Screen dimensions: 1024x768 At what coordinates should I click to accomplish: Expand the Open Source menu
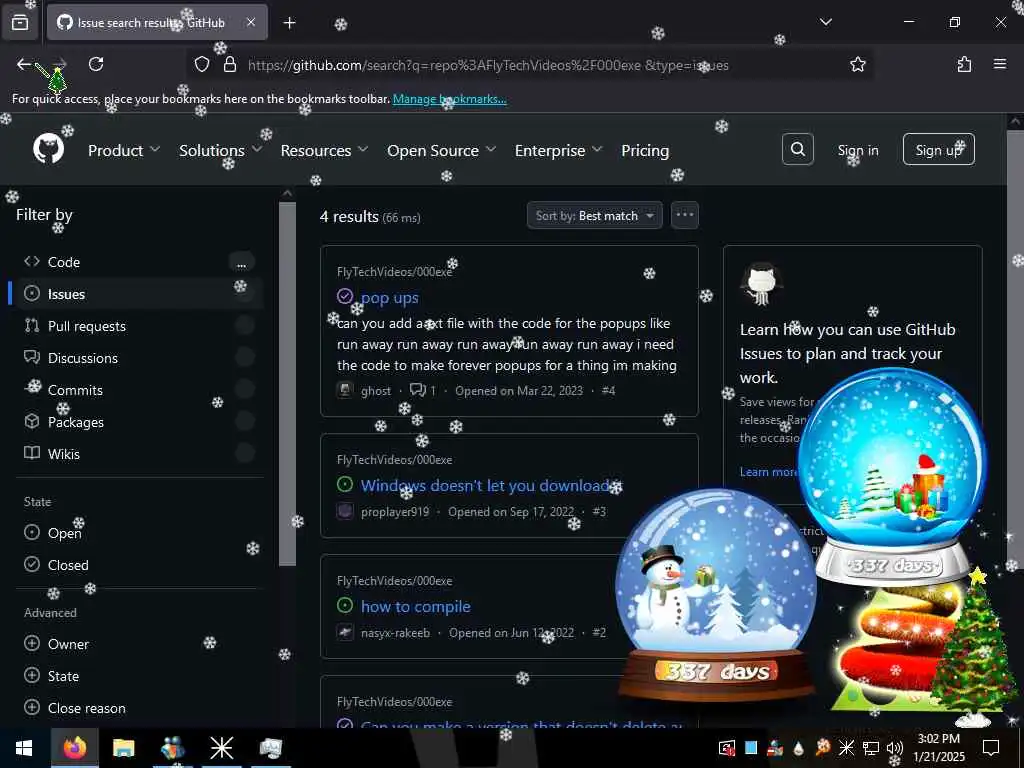click(441, 150)
